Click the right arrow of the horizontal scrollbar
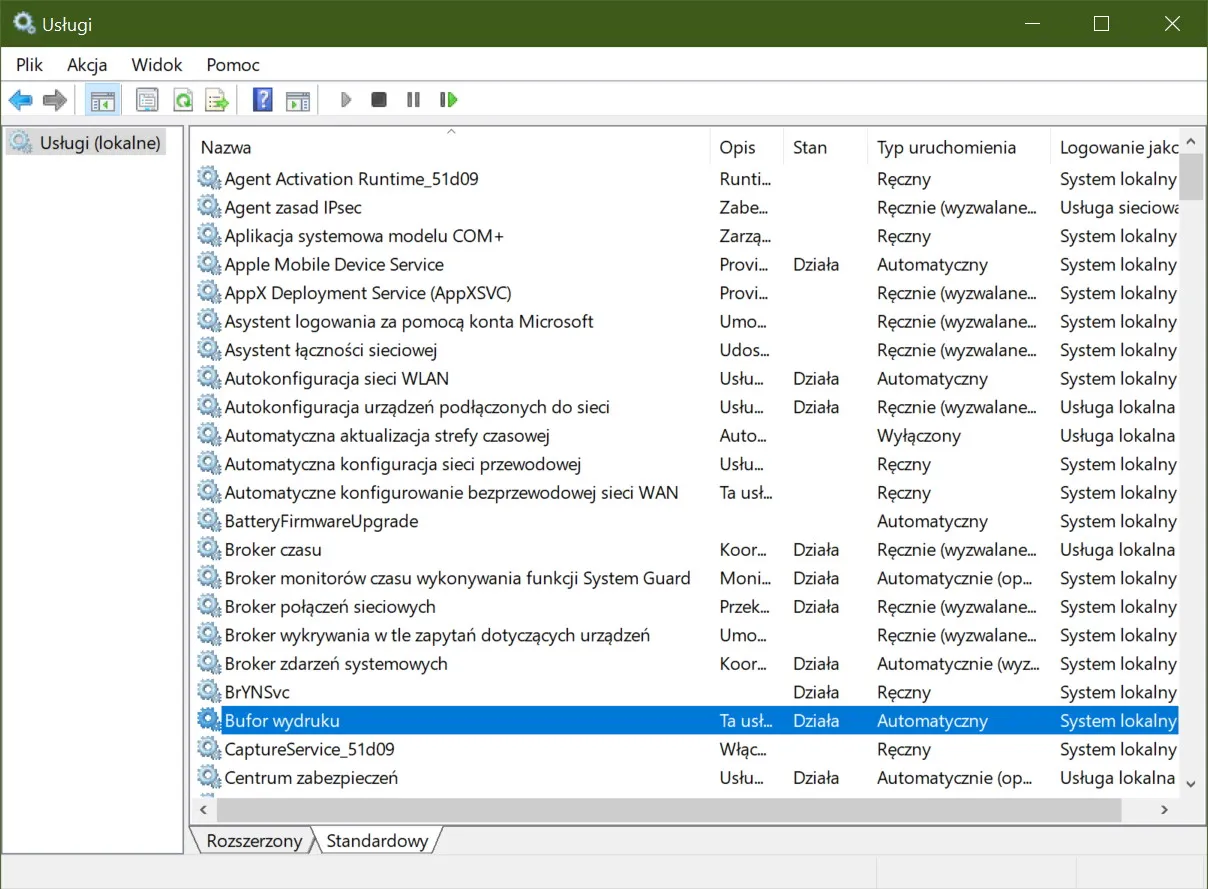Screen dimensions: 1208x889 tap(1164, 810)
